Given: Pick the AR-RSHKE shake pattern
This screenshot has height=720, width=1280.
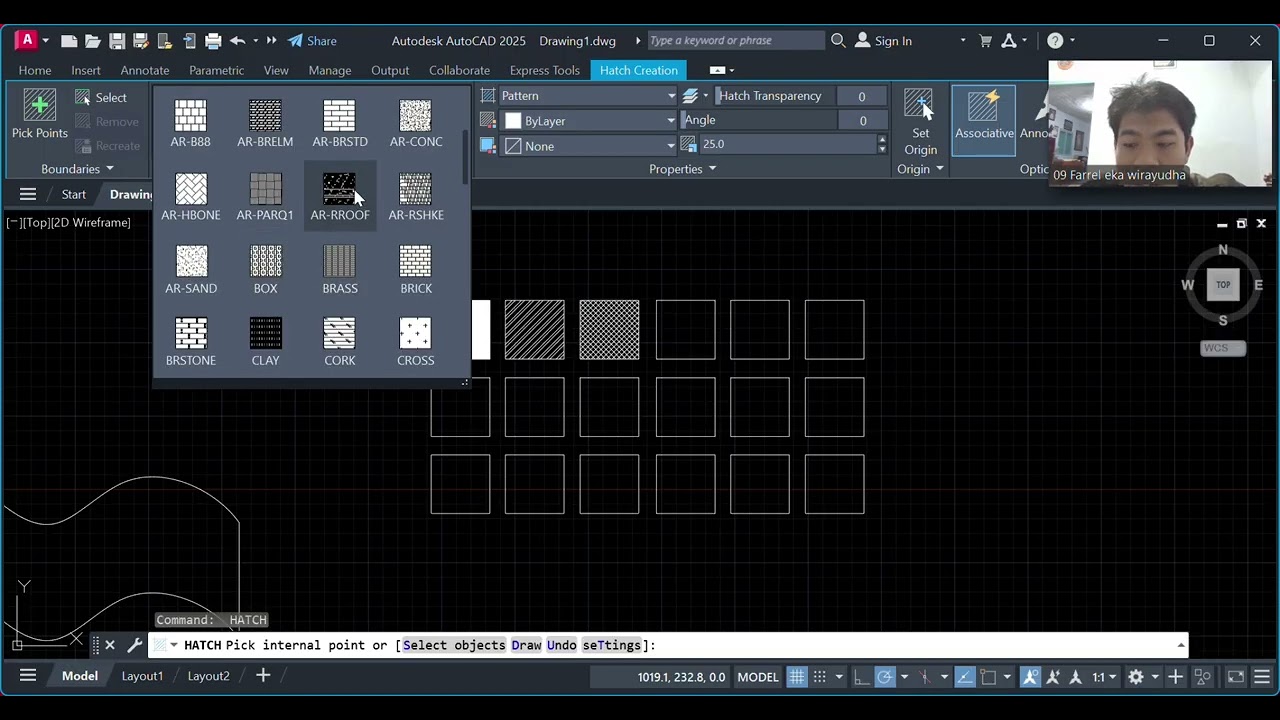Looking at the screenshot, I should click(416, 196).
